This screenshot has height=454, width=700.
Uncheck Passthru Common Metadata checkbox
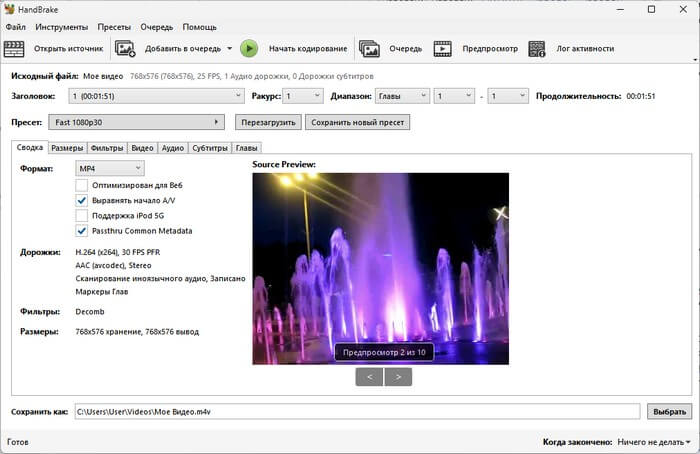click(x=81, y=231)
